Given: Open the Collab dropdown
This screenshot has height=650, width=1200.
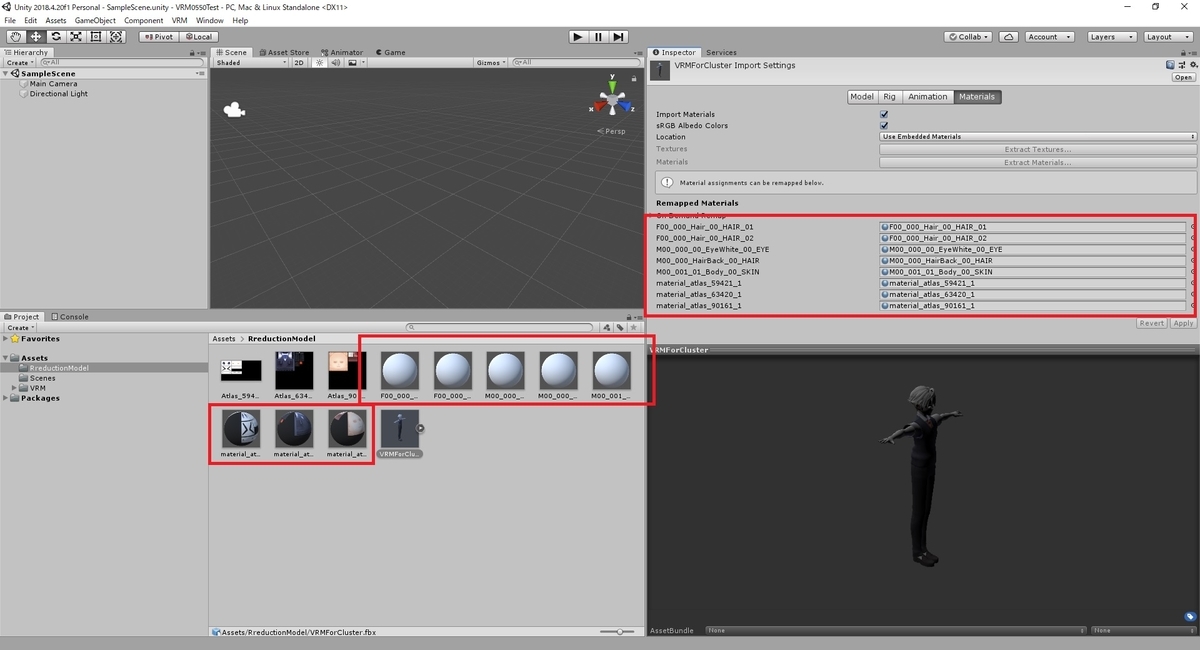Looking at the screenshot, I should [968, 37].
